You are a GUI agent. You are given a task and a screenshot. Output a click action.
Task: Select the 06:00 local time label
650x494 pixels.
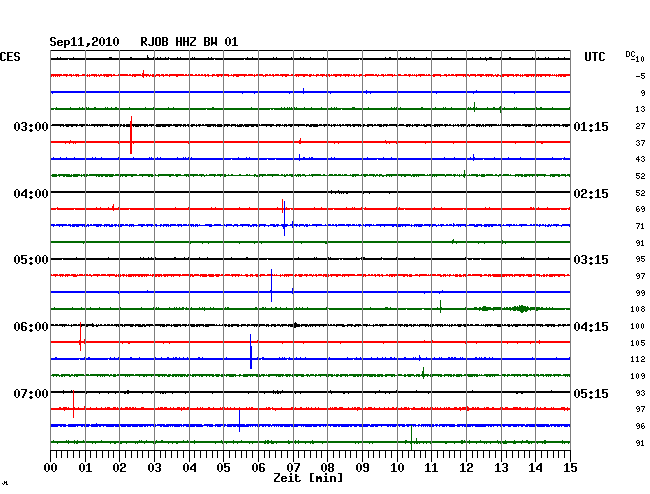[31, 327]
